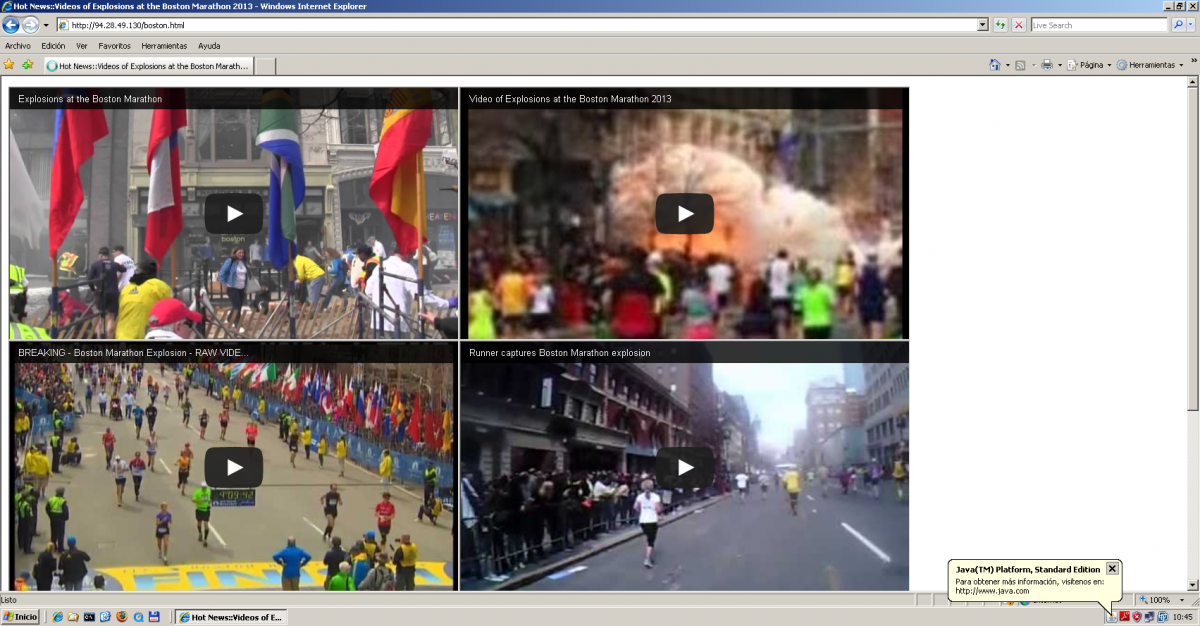The height and width of the screenshot is (626, 1200).
Task: Play the 'Explosions at the Boston Marathon' video
Action: pyautogui.click(x=233, y=213)
